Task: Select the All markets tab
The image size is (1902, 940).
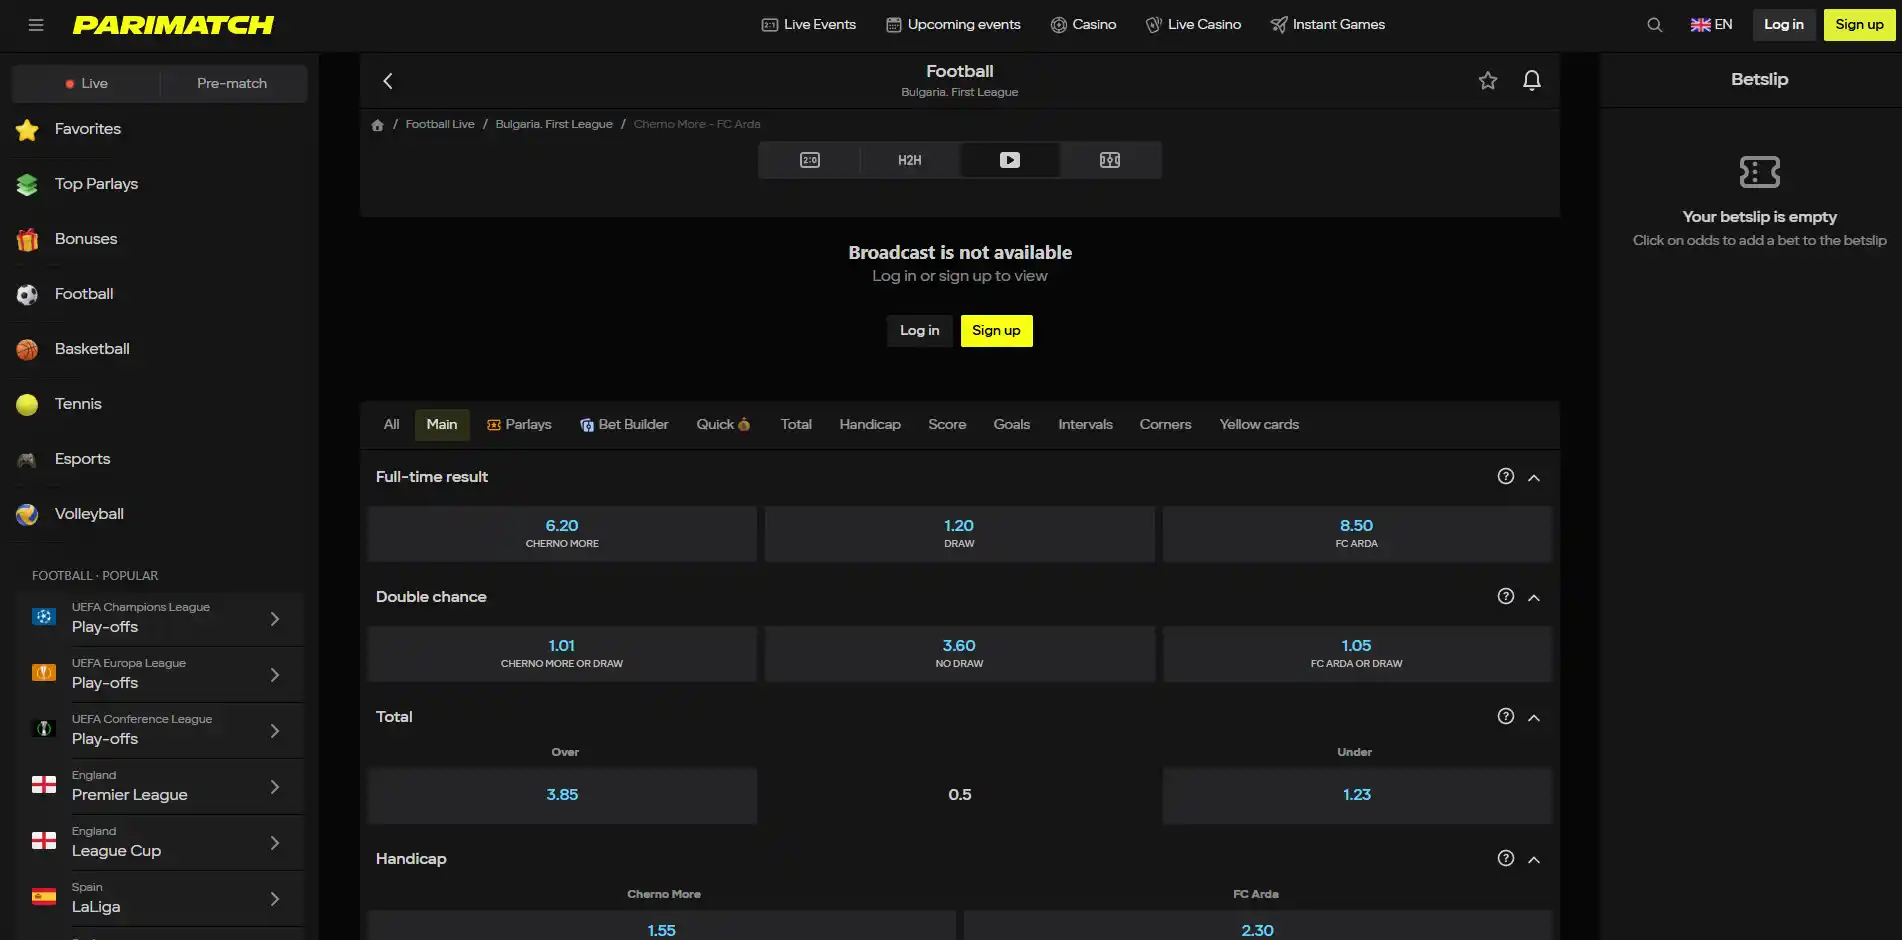Action: click(x=392, y=425)
